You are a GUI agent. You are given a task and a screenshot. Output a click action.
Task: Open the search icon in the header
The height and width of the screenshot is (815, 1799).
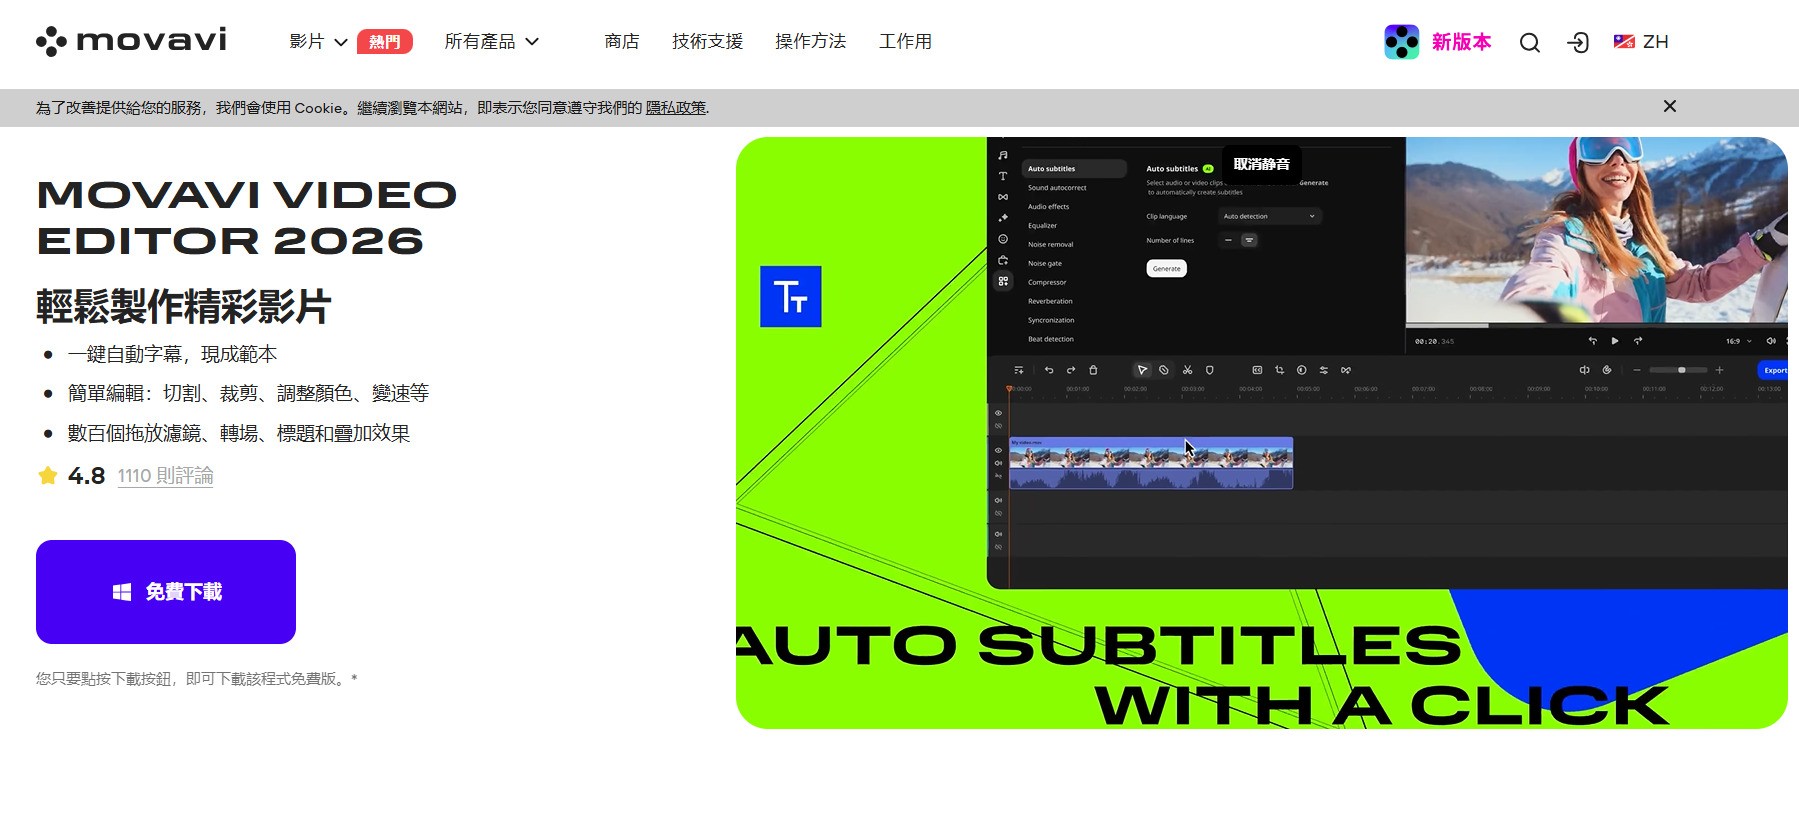1529,42
